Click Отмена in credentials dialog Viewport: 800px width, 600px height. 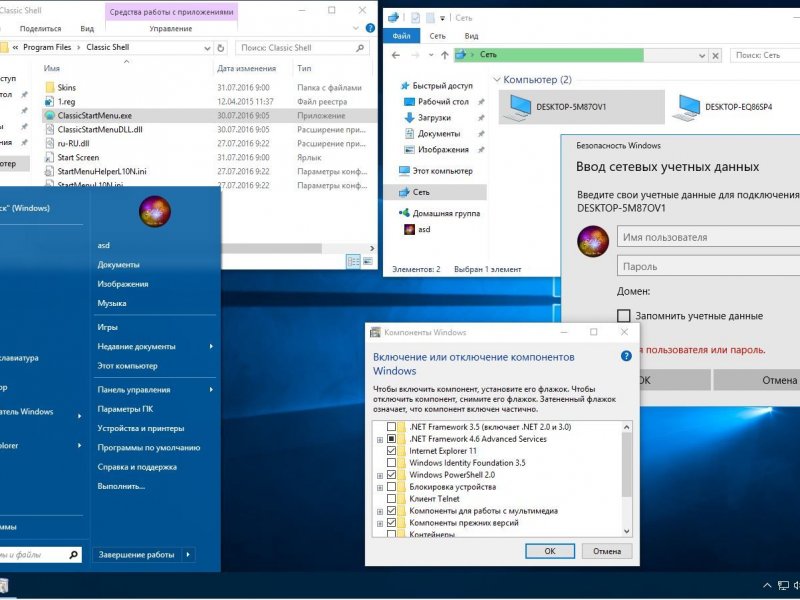tap(757, 380)
